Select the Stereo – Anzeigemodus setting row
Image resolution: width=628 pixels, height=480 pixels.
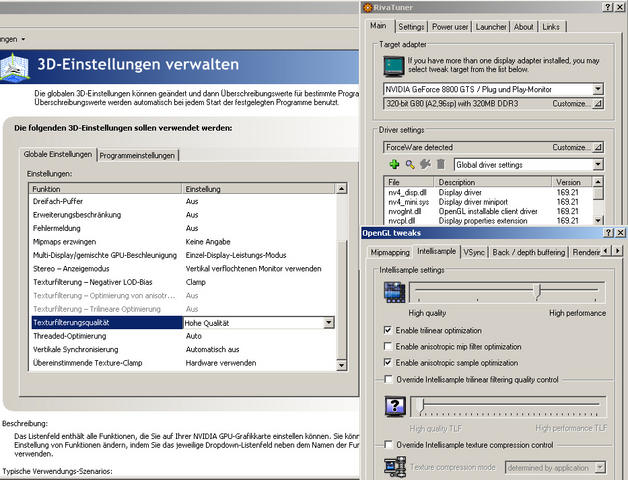(x=183, y=268)
